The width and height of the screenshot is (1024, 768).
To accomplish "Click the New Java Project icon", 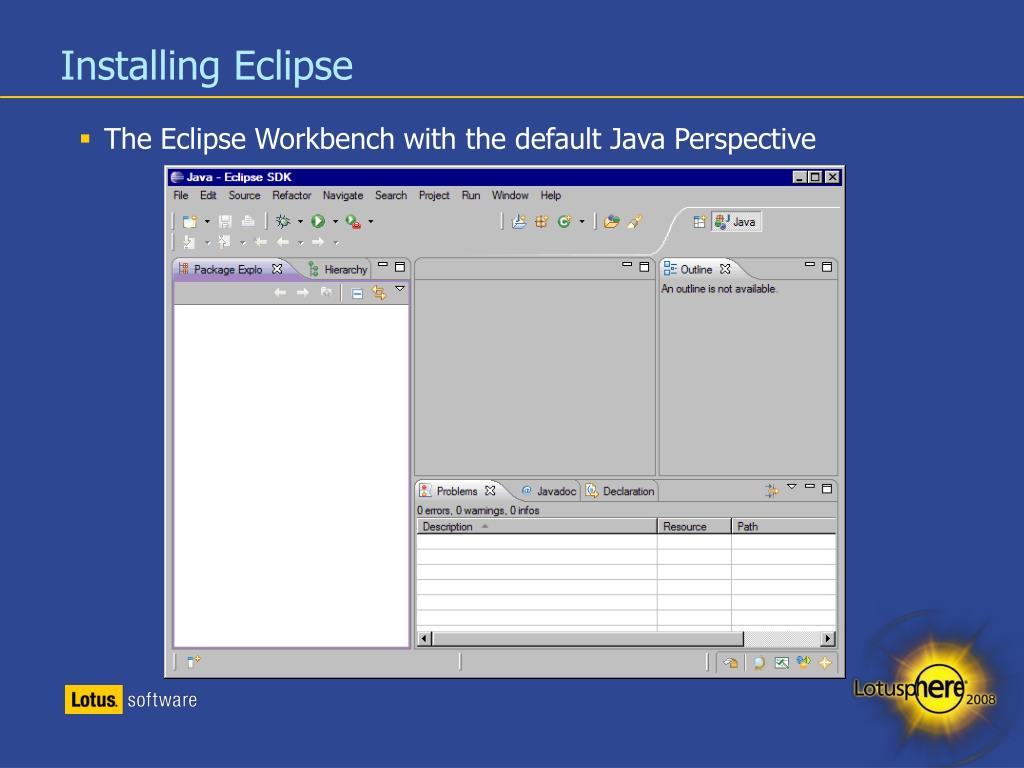I will pyautogui.click(x=519, y=222).
